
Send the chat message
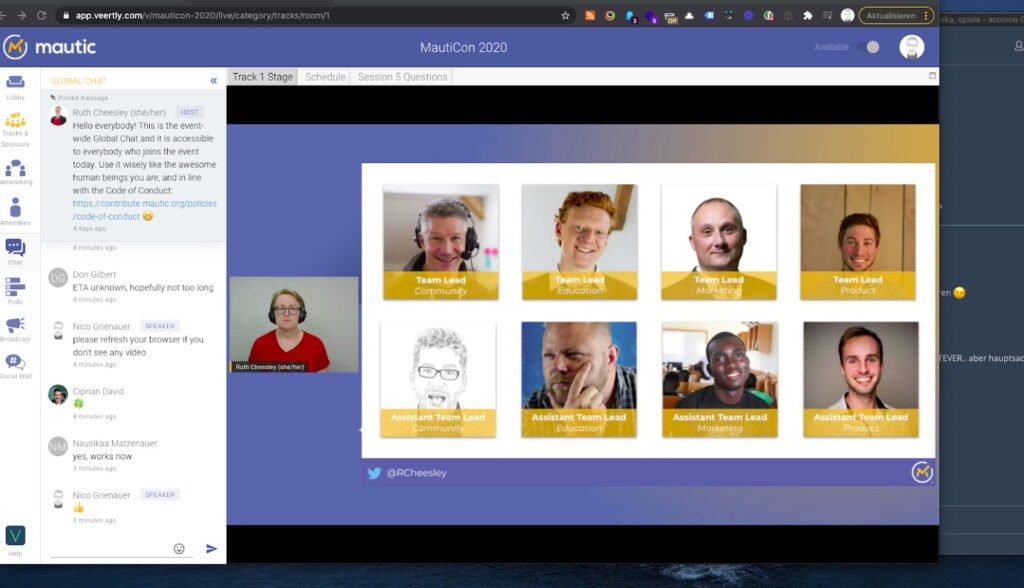pos(212,549)
